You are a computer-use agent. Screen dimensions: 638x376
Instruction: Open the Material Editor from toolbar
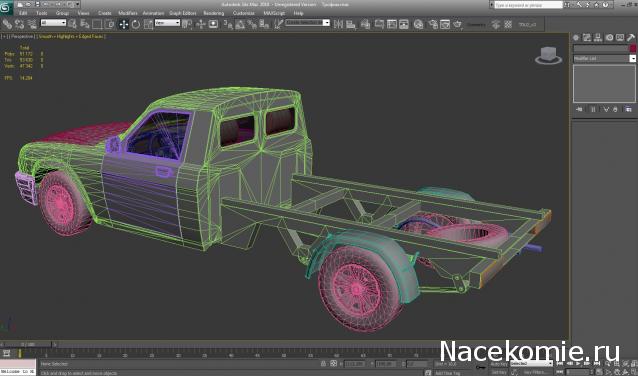pos(419,24)
